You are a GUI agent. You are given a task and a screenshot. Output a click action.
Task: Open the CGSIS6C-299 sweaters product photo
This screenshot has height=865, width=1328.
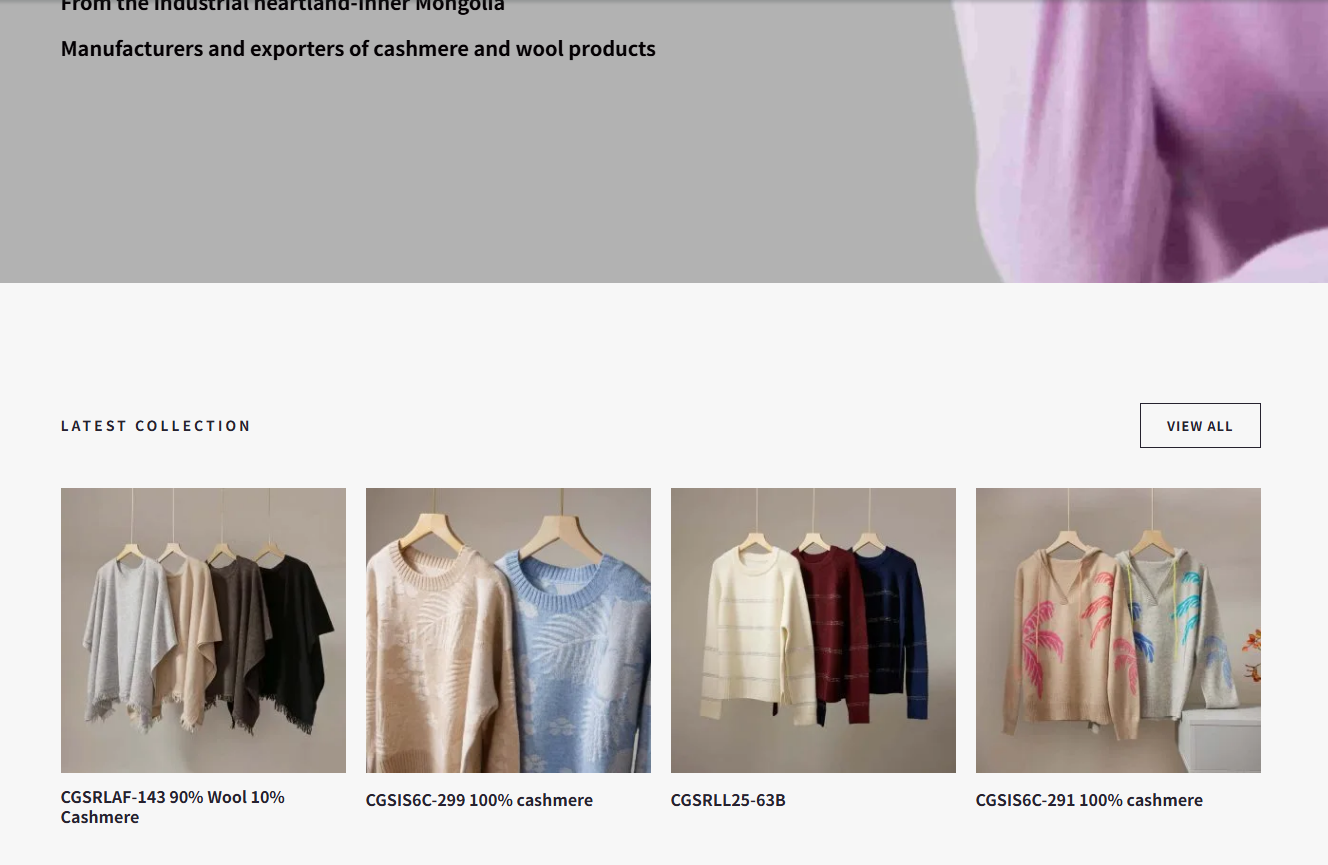[x=508, y=630]
